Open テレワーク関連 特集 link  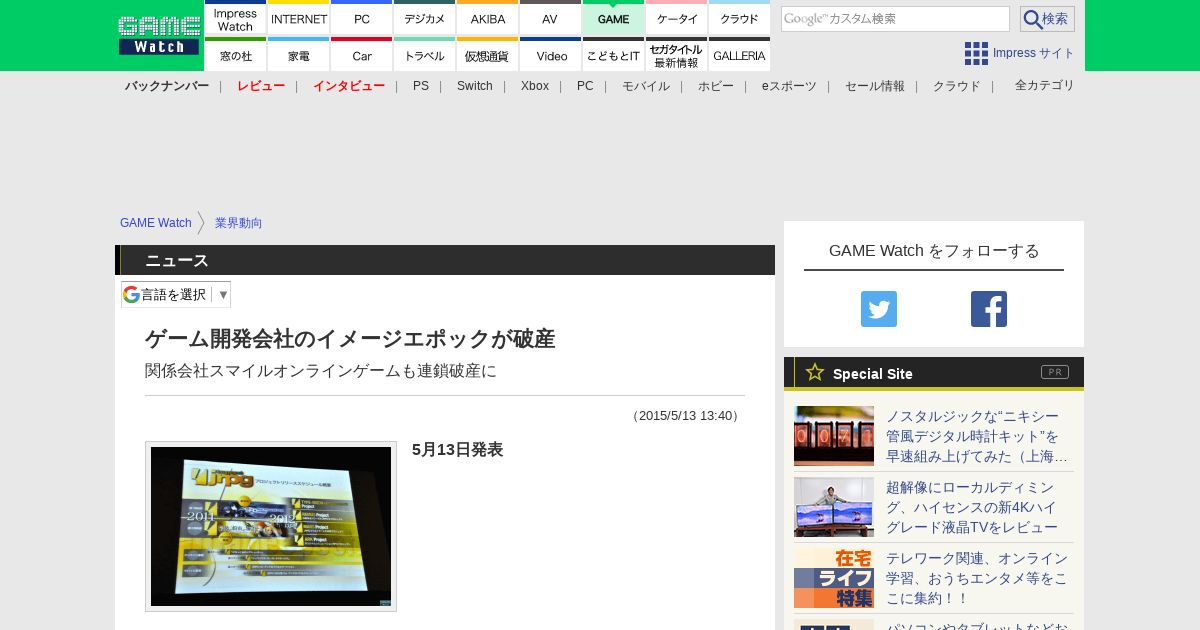pos(977,578)
